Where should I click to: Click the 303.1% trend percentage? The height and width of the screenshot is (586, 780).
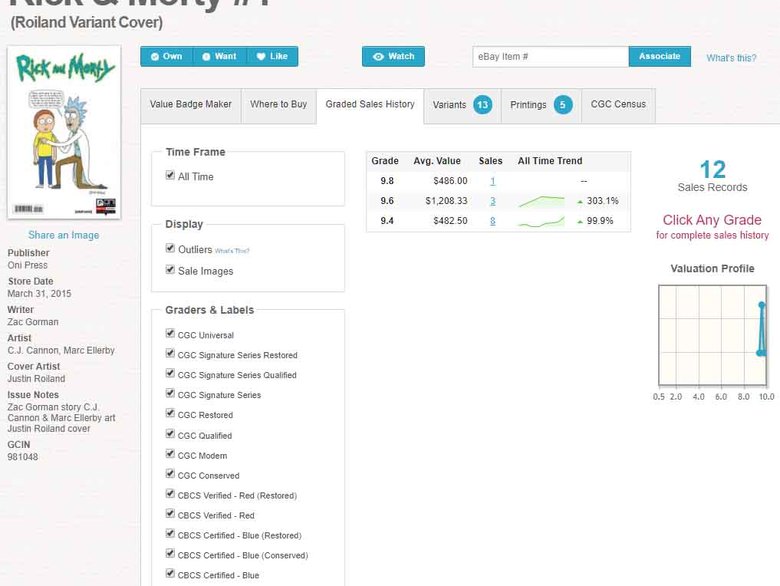pos(602,201)
